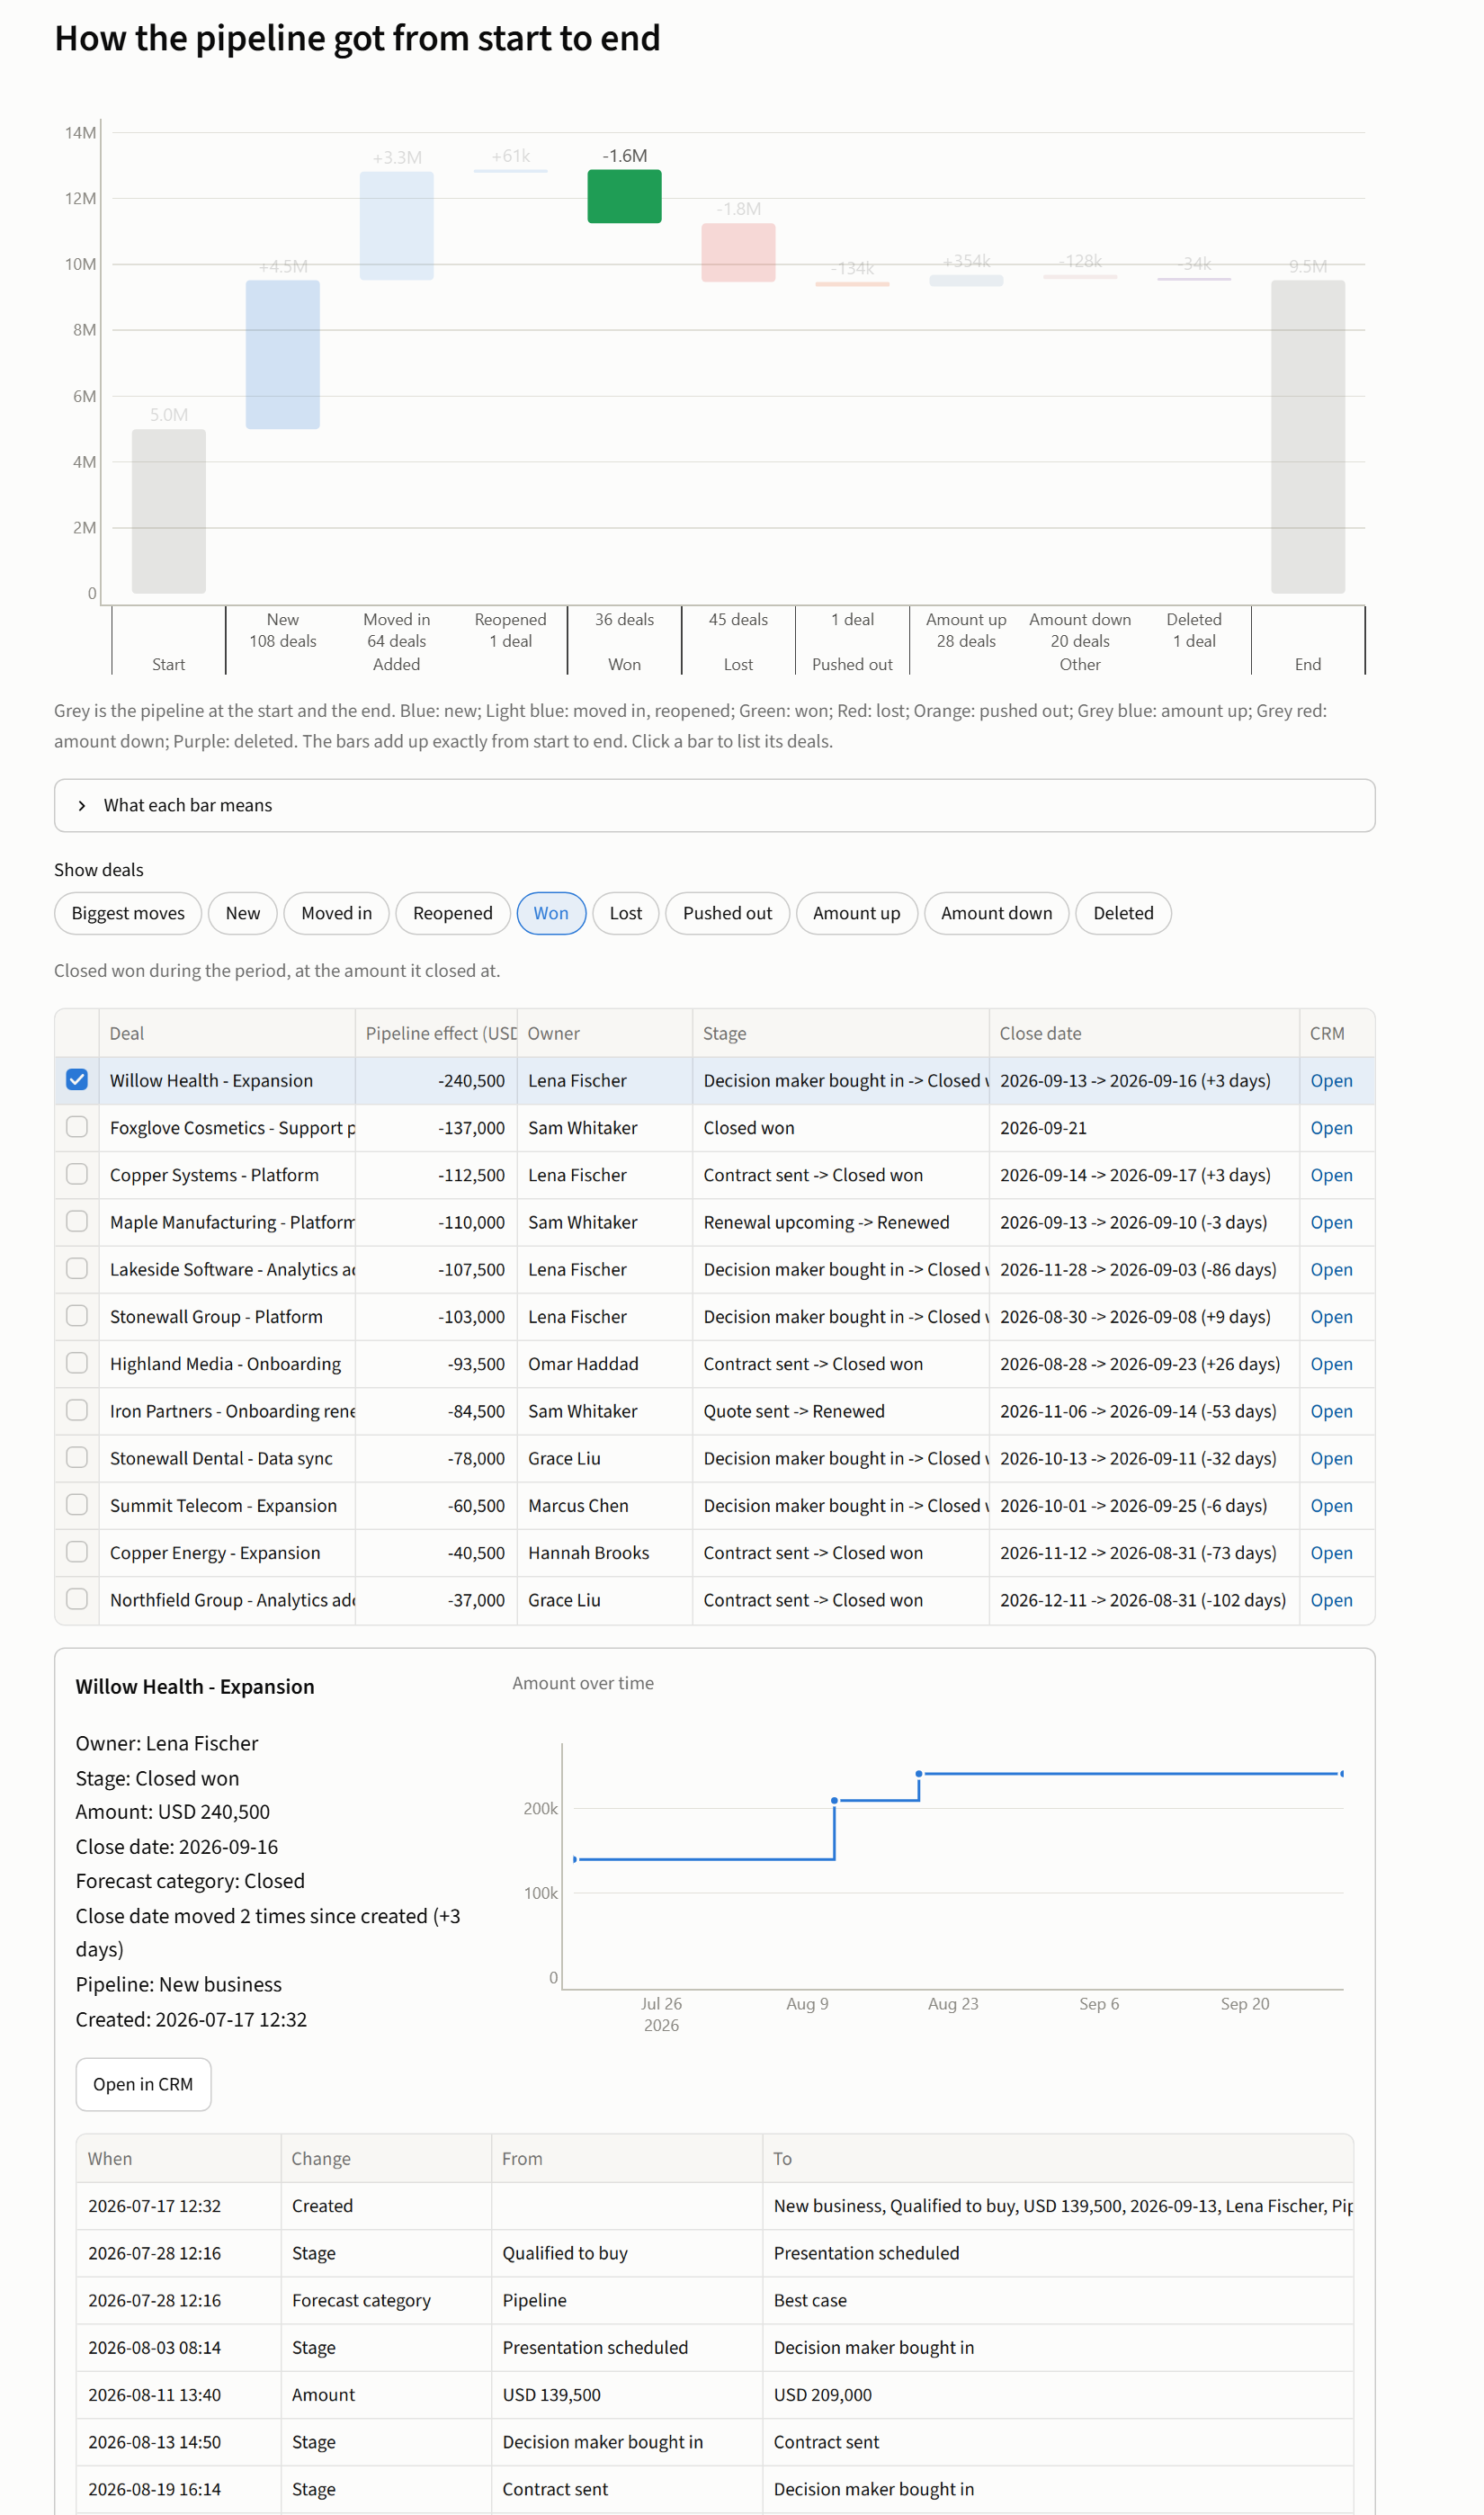Show Reopened deals
This screenshot has width=1484, height=2515.
453,913
